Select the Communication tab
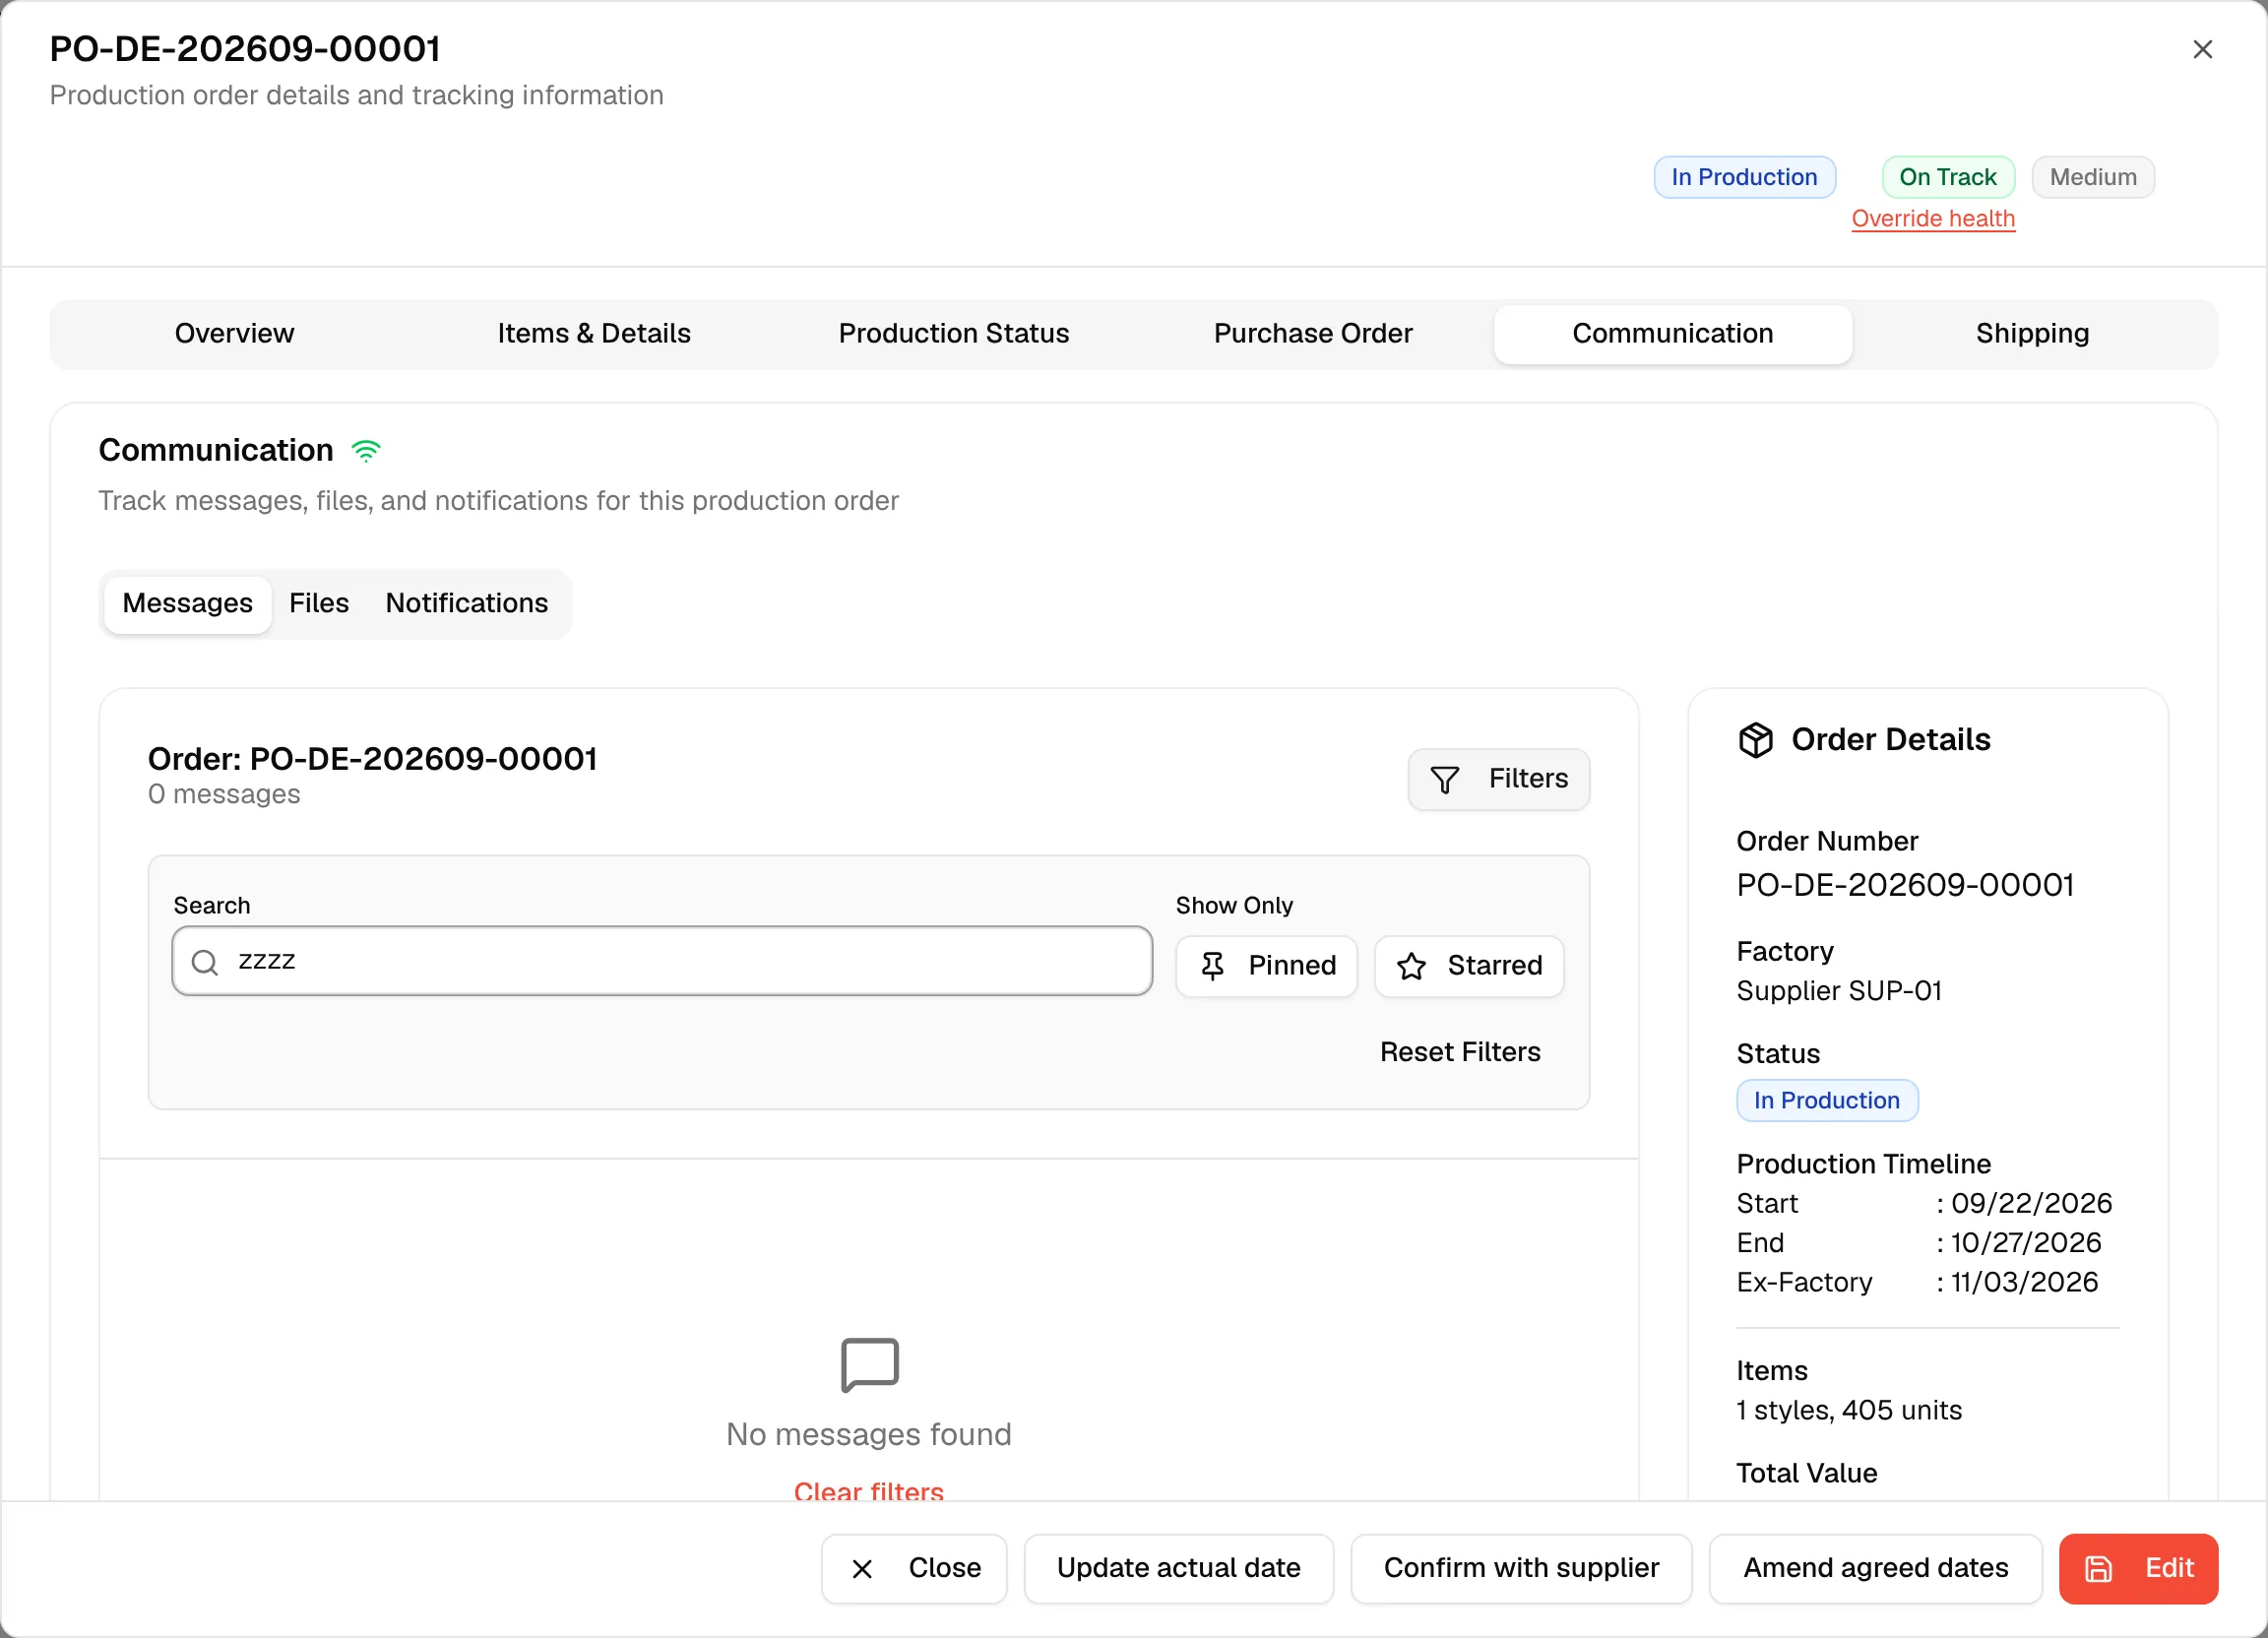 (x=1673, y=334)
